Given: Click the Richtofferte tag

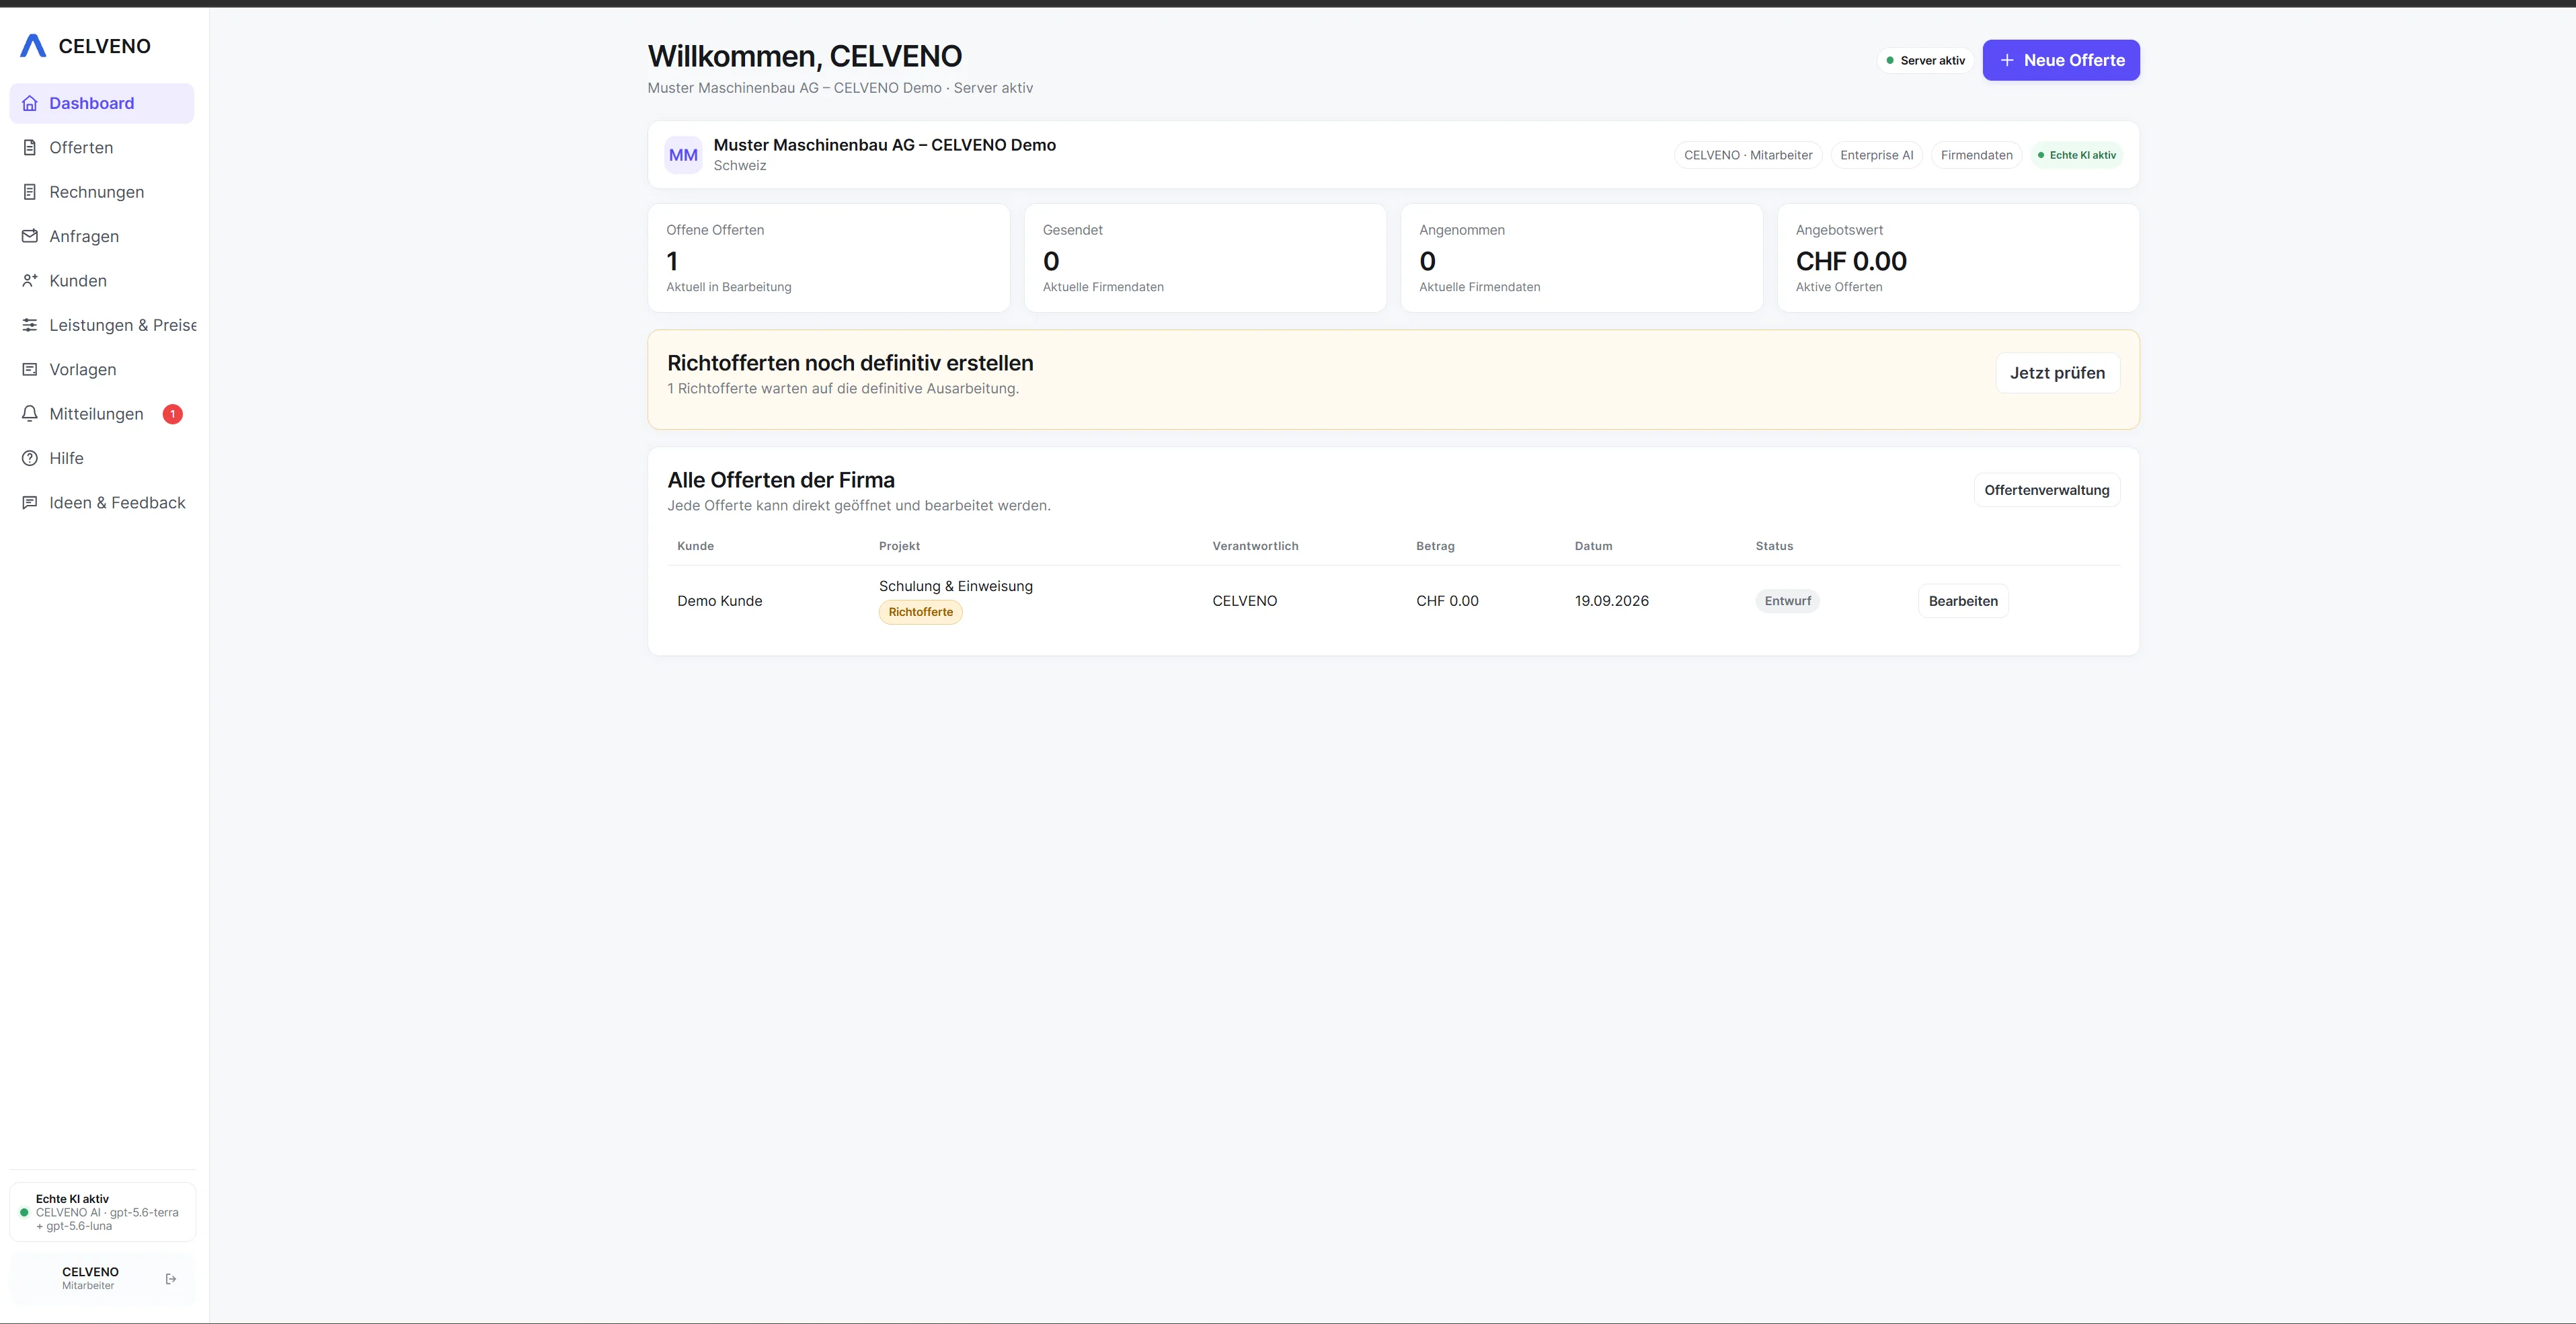Looking at the screenshot, I should click(920, 612).
